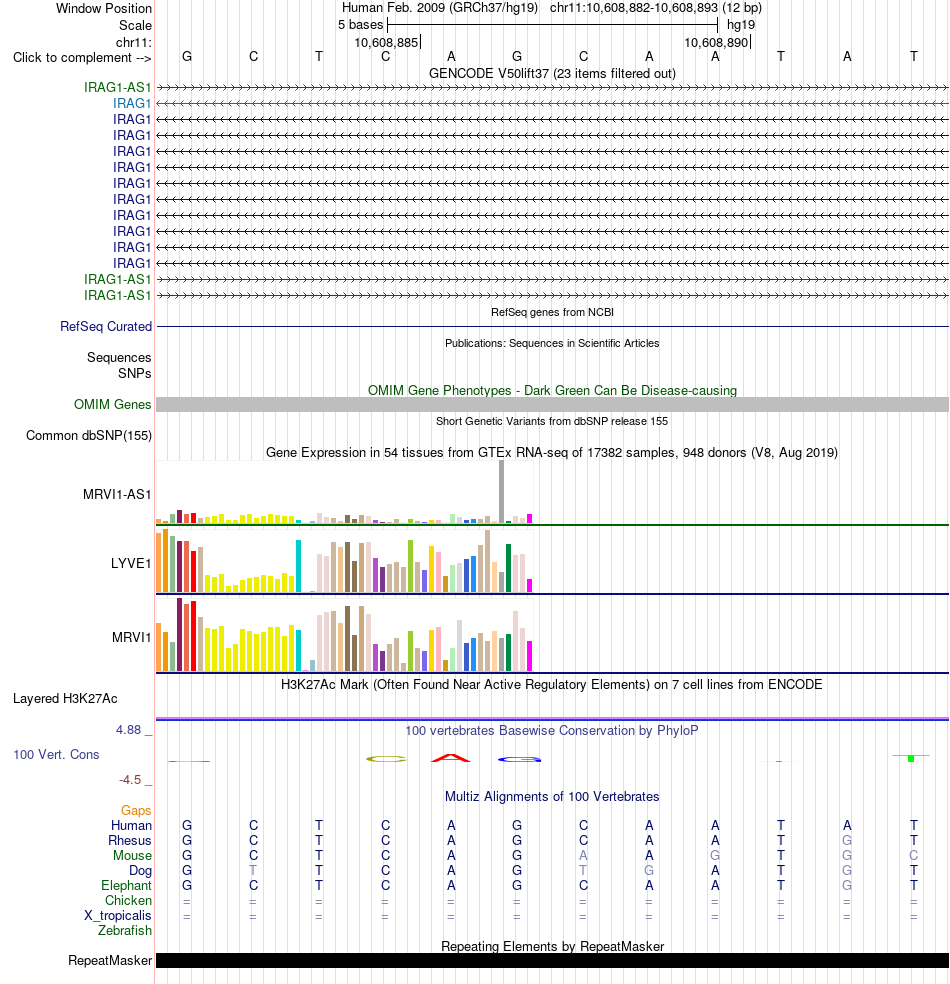Screen dimensions: 950x984
Task: Click the 10,608,890 position marker
Action: (x=717, y=43)
